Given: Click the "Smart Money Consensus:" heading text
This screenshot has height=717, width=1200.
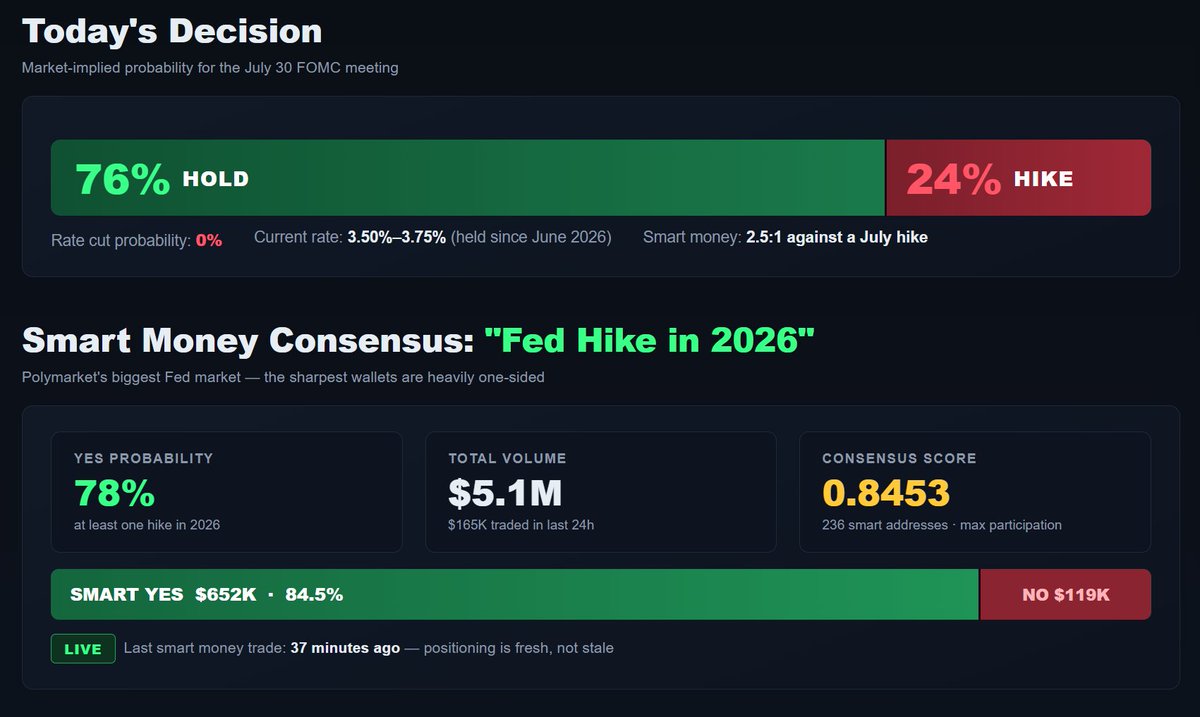Looking at the screenshot, I should (x=248, y=341).
